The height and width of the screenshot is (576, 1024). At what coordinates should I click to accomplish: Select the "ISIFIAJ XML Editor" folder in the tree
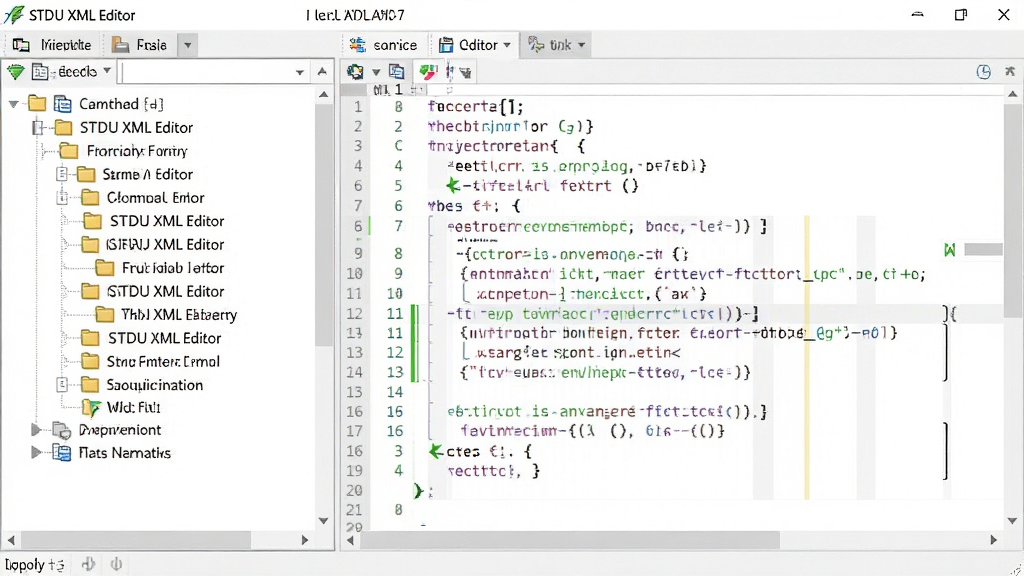[165, 244]
